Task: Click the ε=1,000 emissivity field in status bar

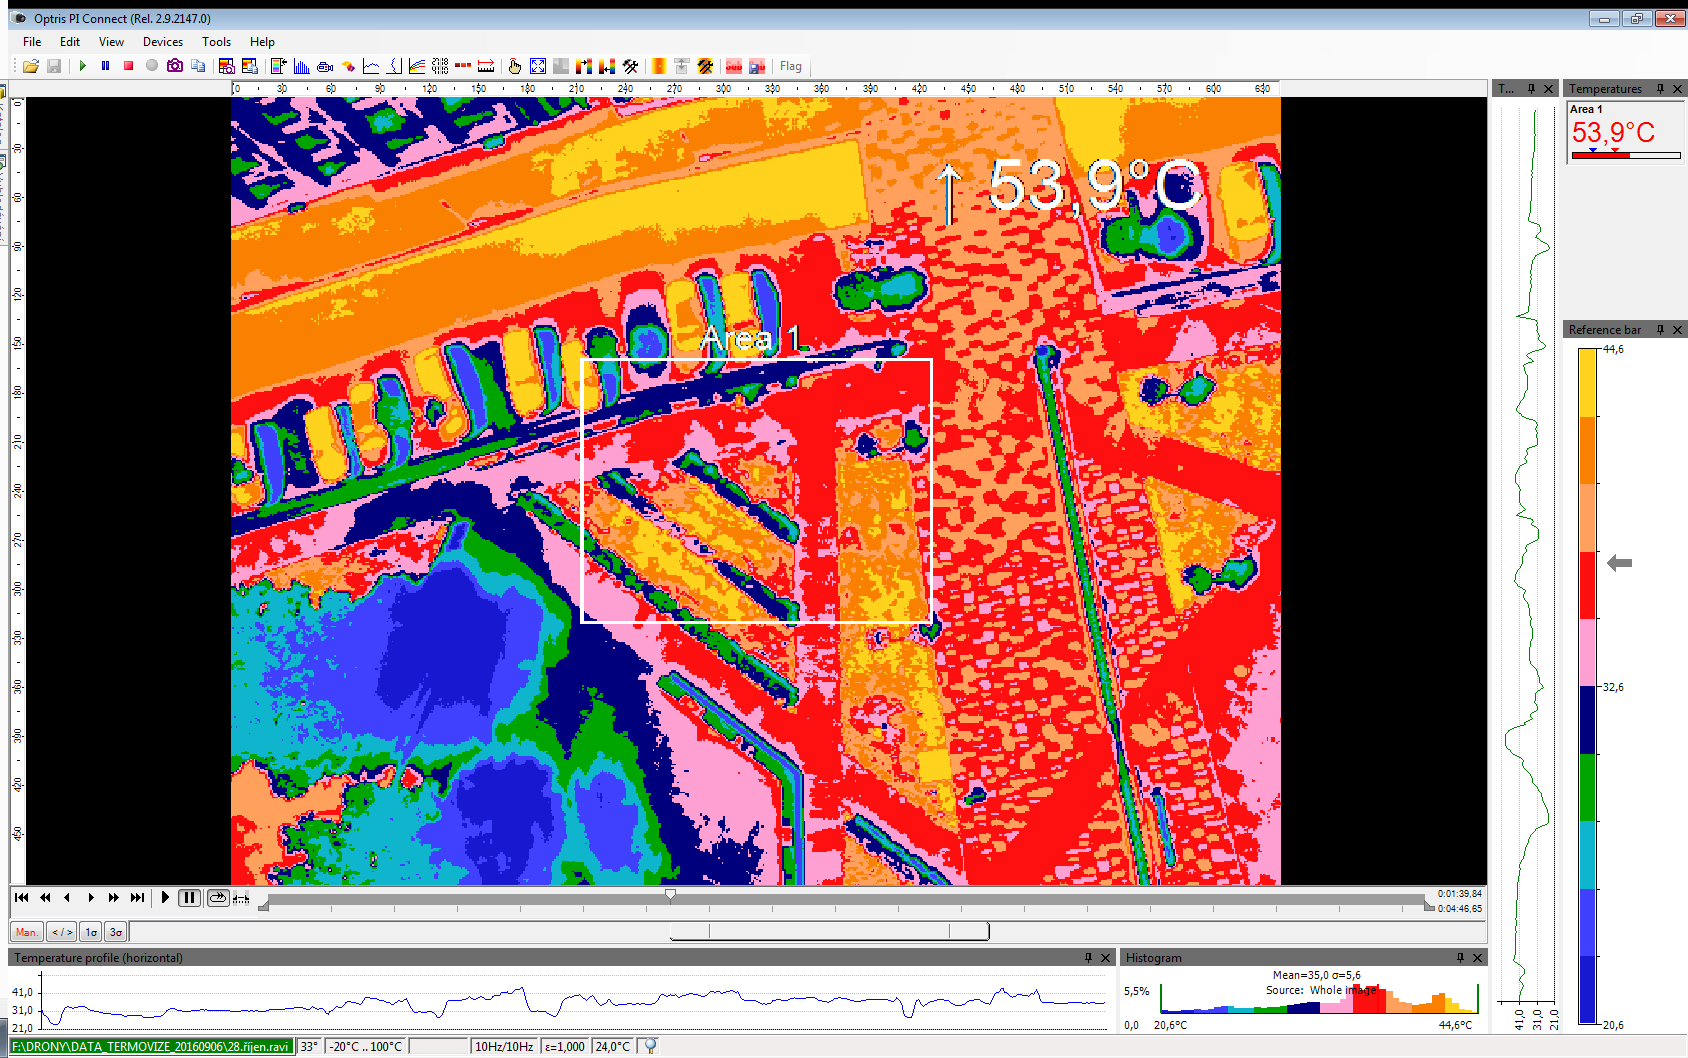Action: tap(565, 1046)
